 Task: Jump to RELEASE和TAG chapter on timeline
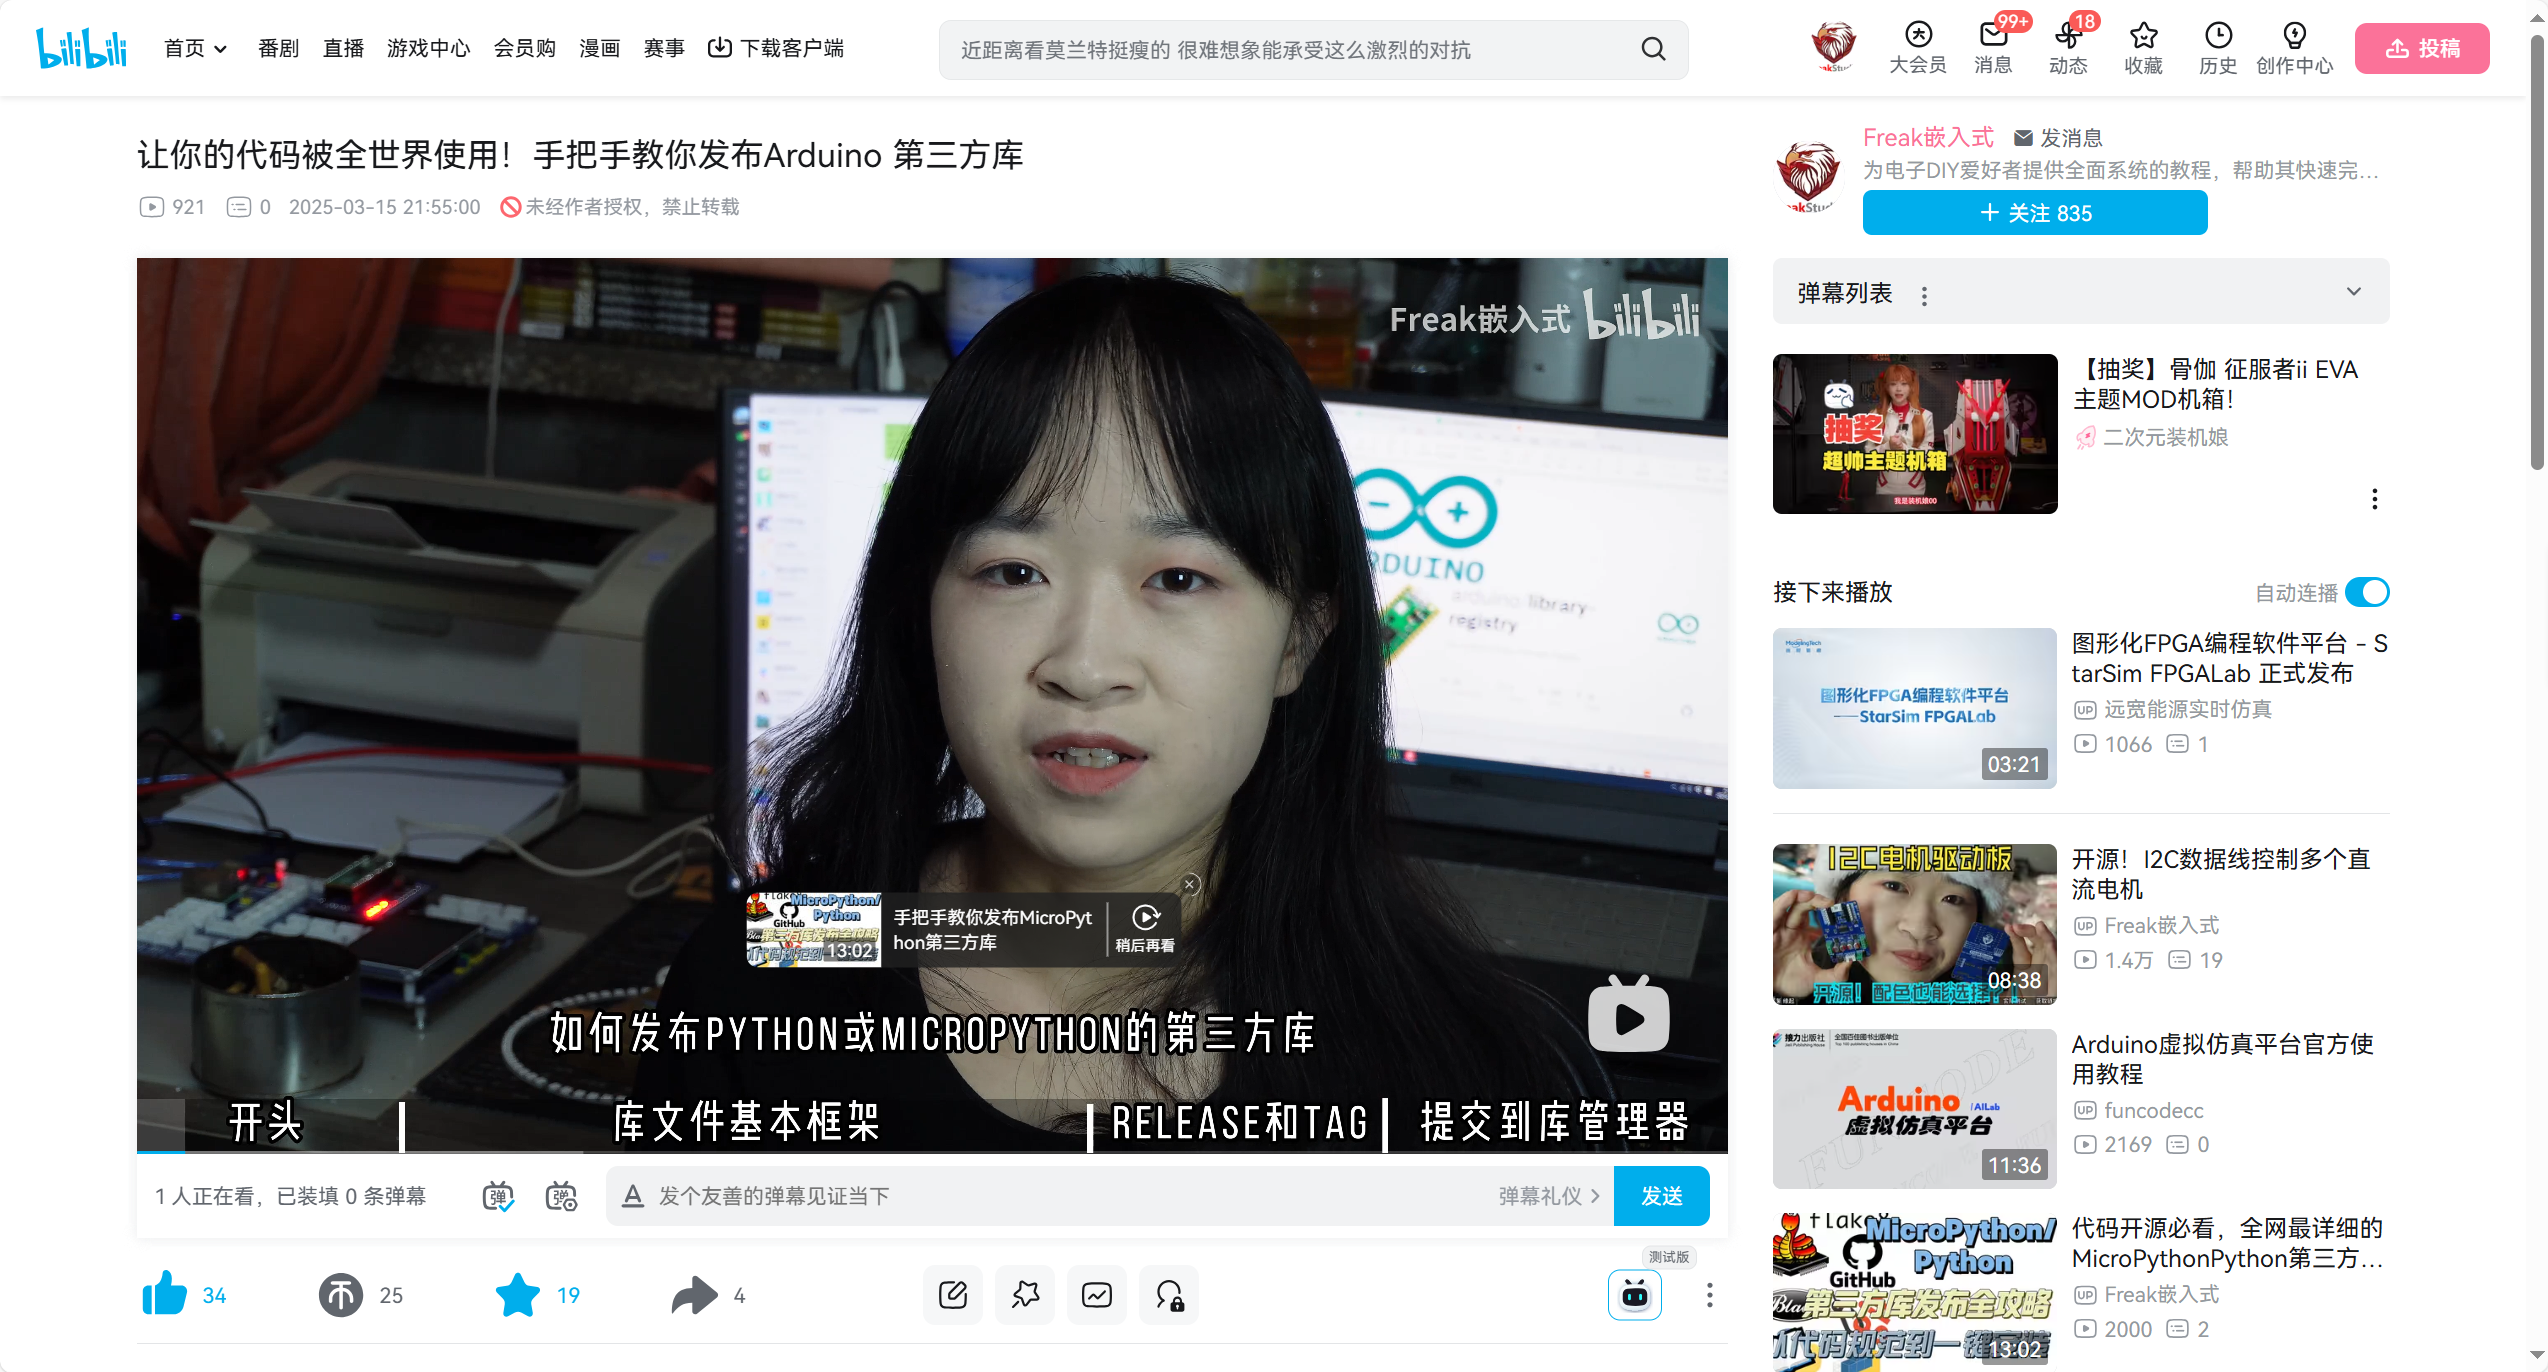tap(1238, 1122)
